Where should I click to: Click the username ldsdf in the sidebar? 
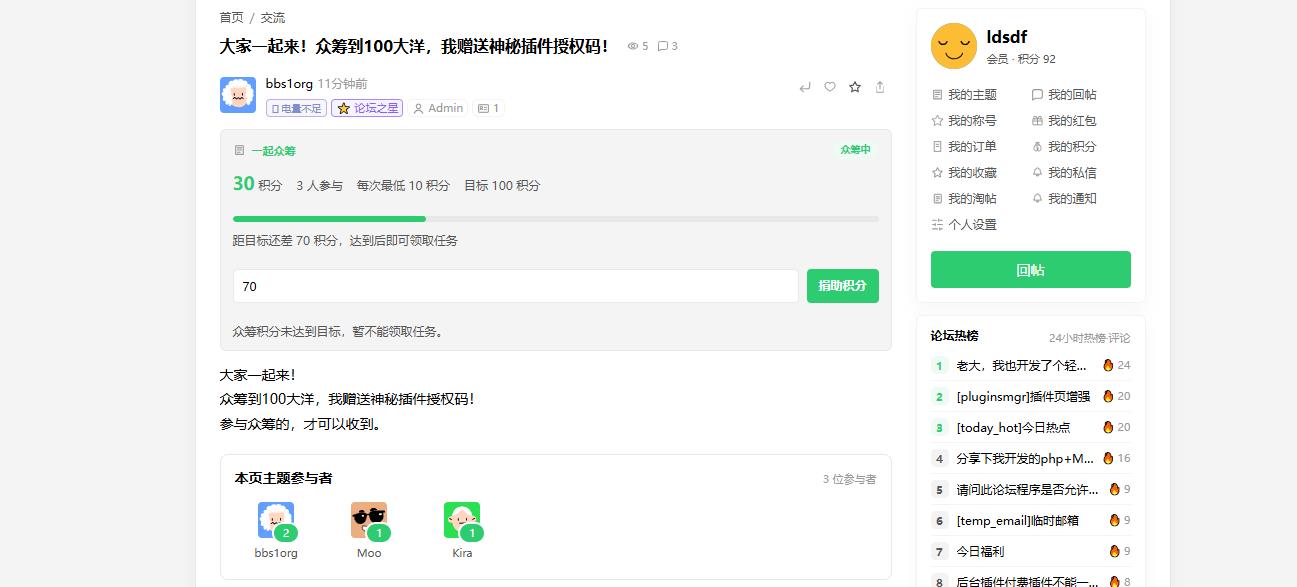pos(1007,38)
